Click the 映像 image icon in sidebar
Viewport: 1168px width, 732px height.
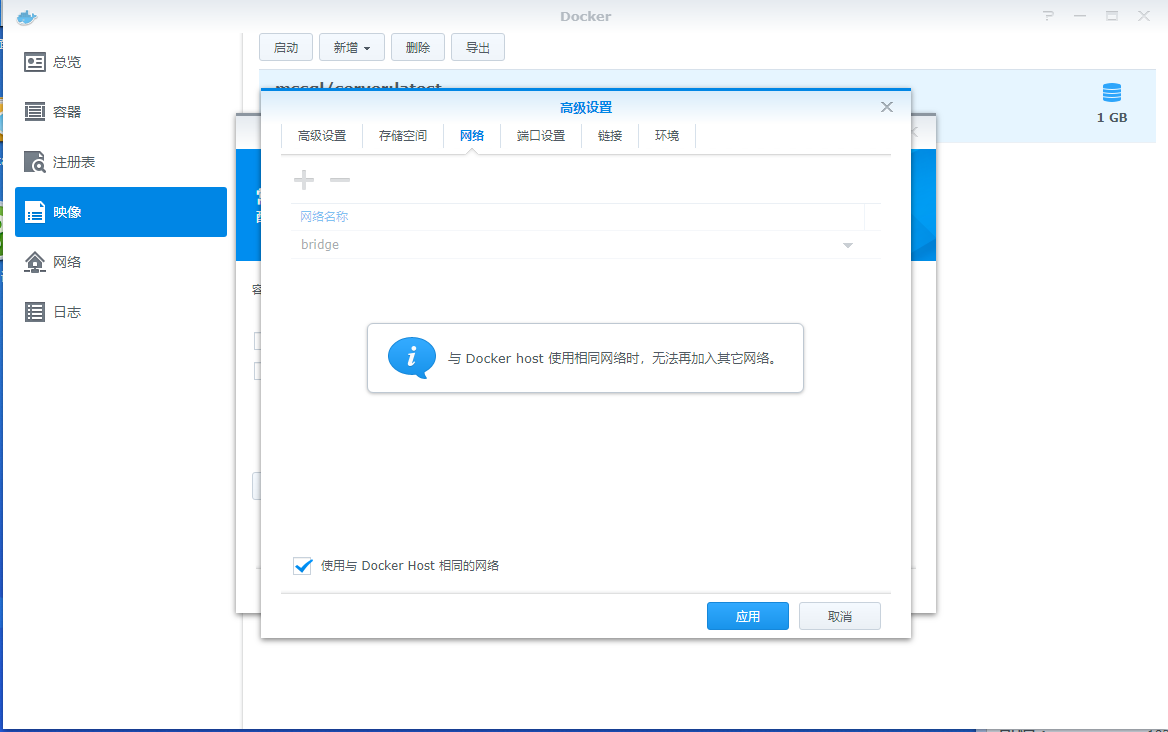click(x=35, y=212)
